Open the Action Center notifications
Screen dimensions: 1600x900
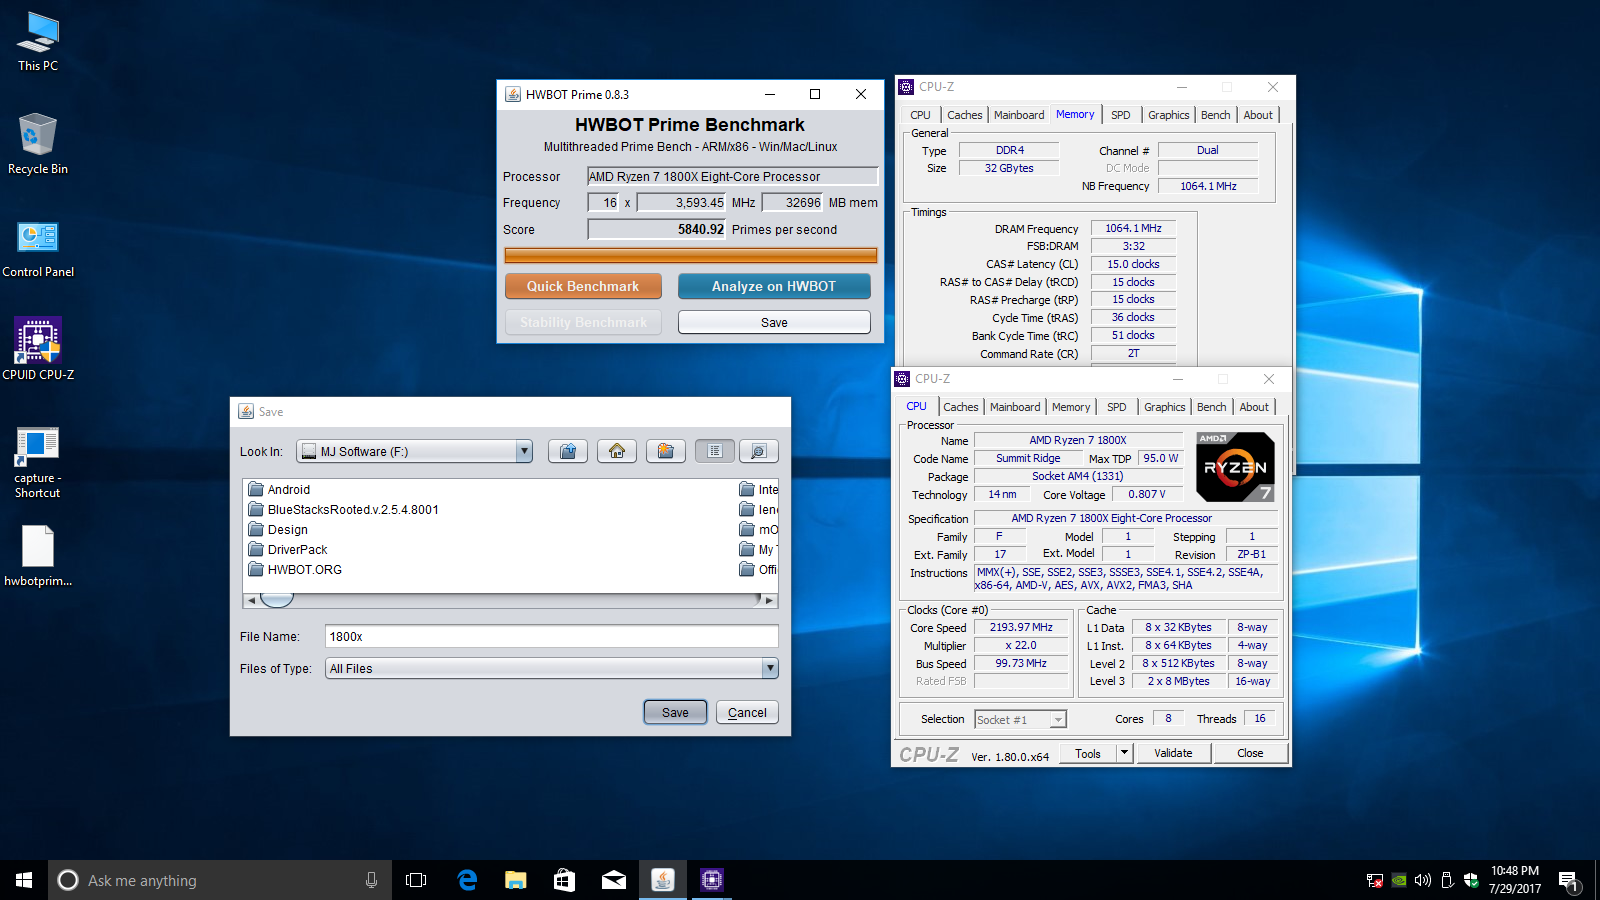coord(1568,881)
